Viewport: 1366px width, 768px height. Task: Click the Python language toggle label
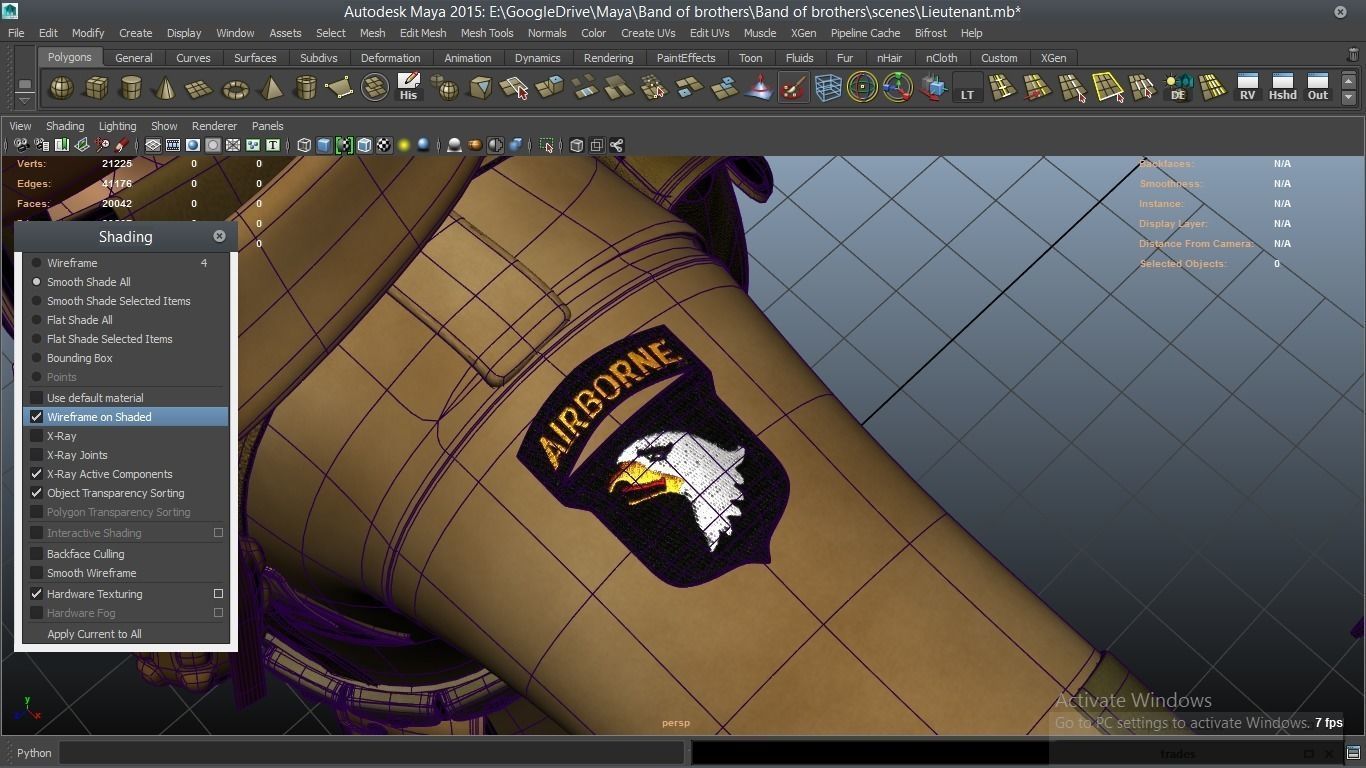(34, 753)
